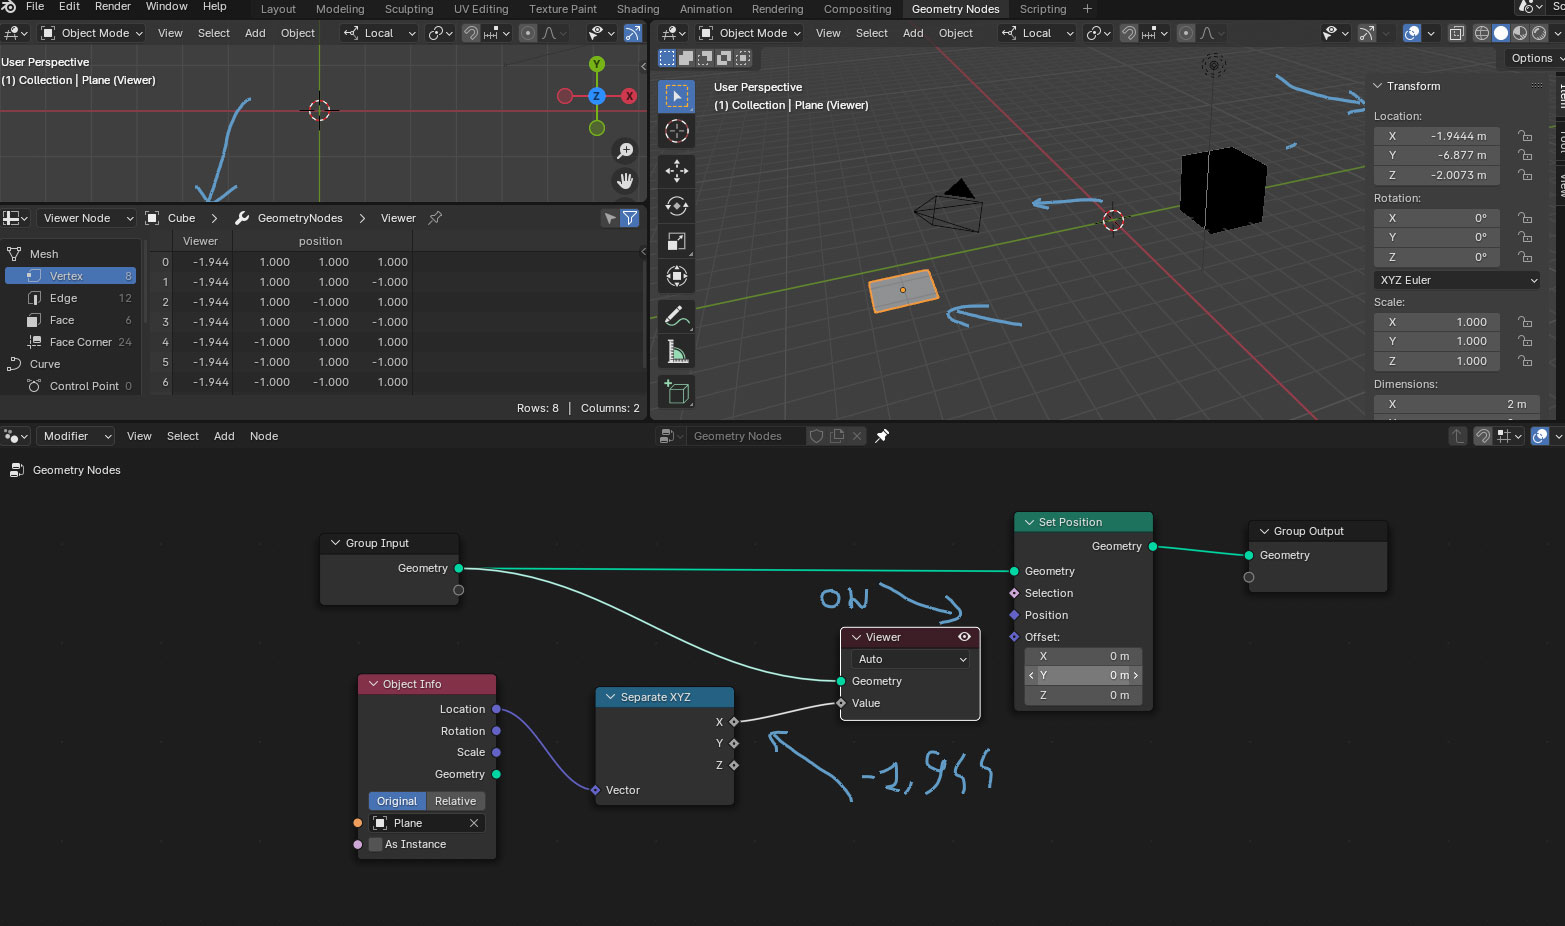Screen dimensions: 1565x926
Task: Click the Options button in viewport
Action: (1532, 58)
